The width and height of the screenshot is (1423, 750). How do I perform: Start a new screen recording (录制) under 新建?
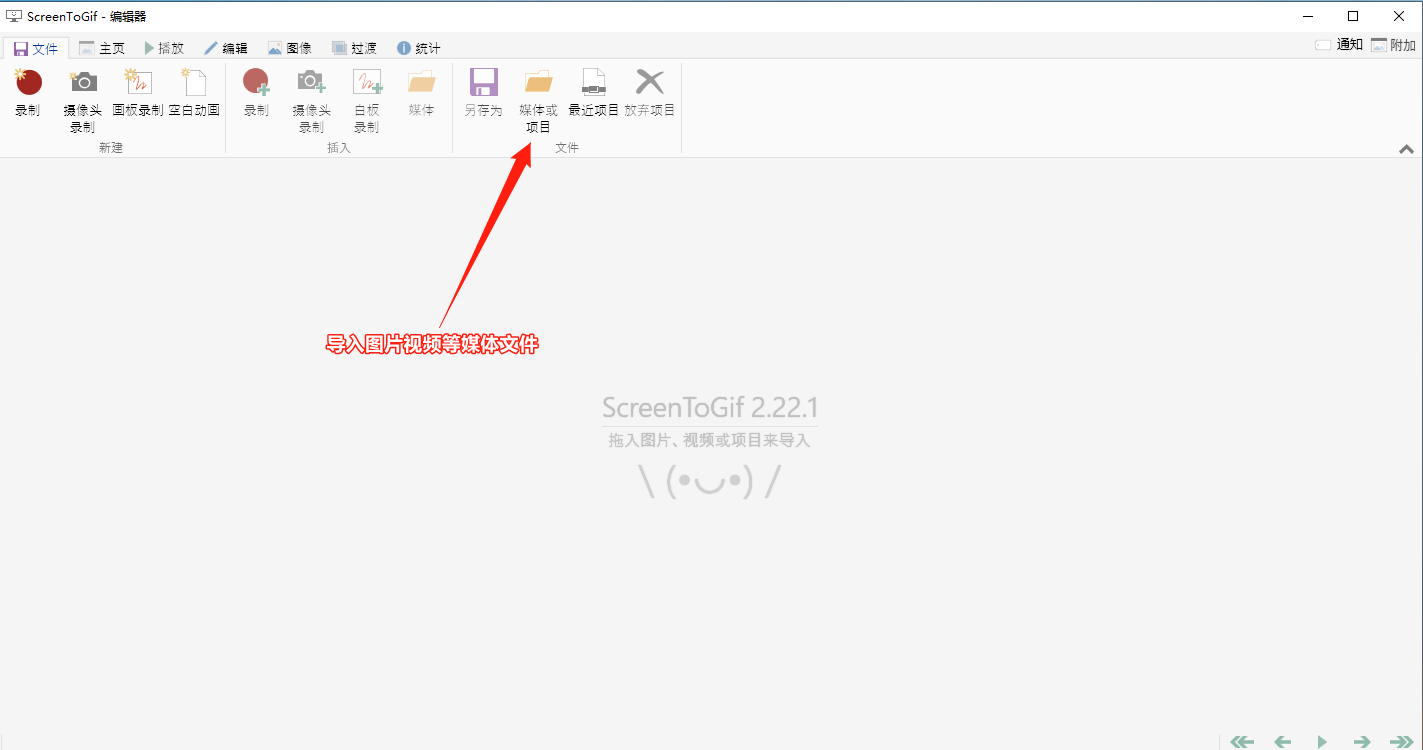(x=28, y=93)
